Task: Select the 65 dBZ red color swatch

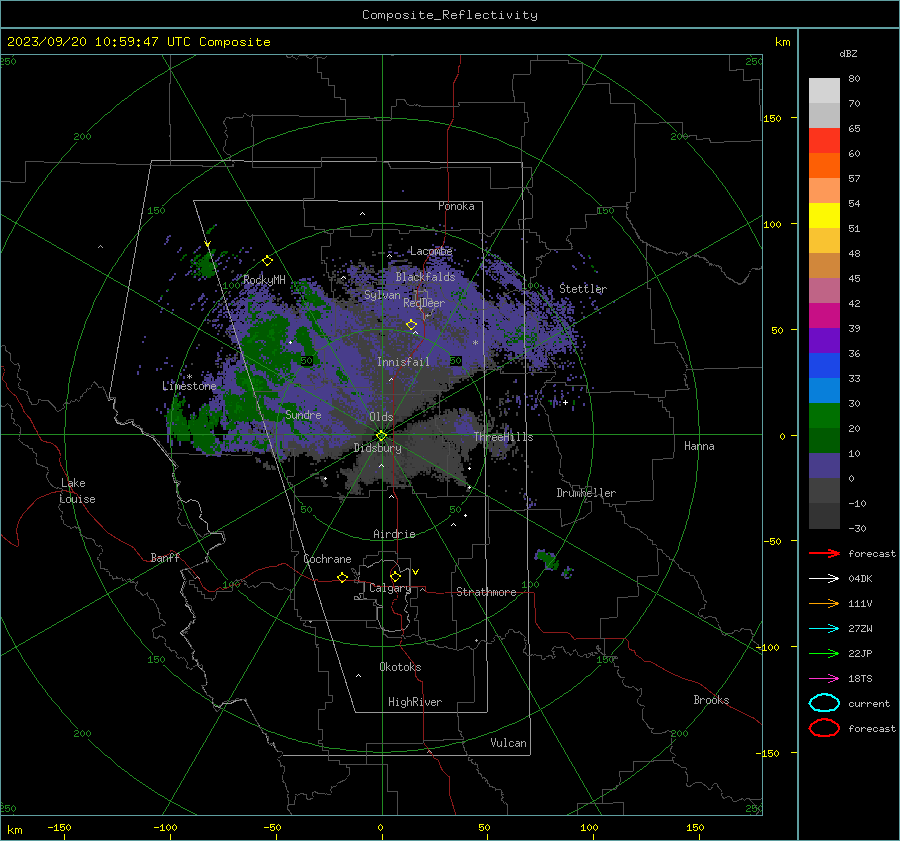Action: (x=824, y=140)
